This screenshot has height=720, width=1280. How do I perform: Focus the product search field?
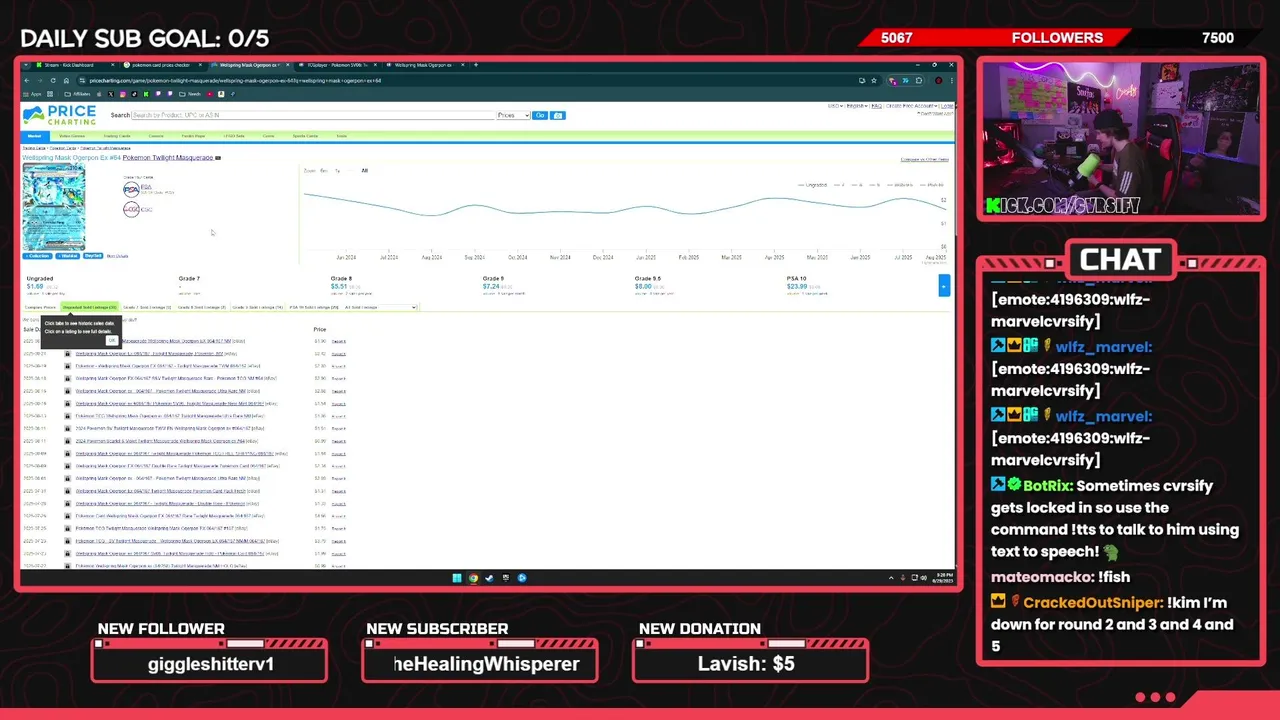(x=314, y=115)
